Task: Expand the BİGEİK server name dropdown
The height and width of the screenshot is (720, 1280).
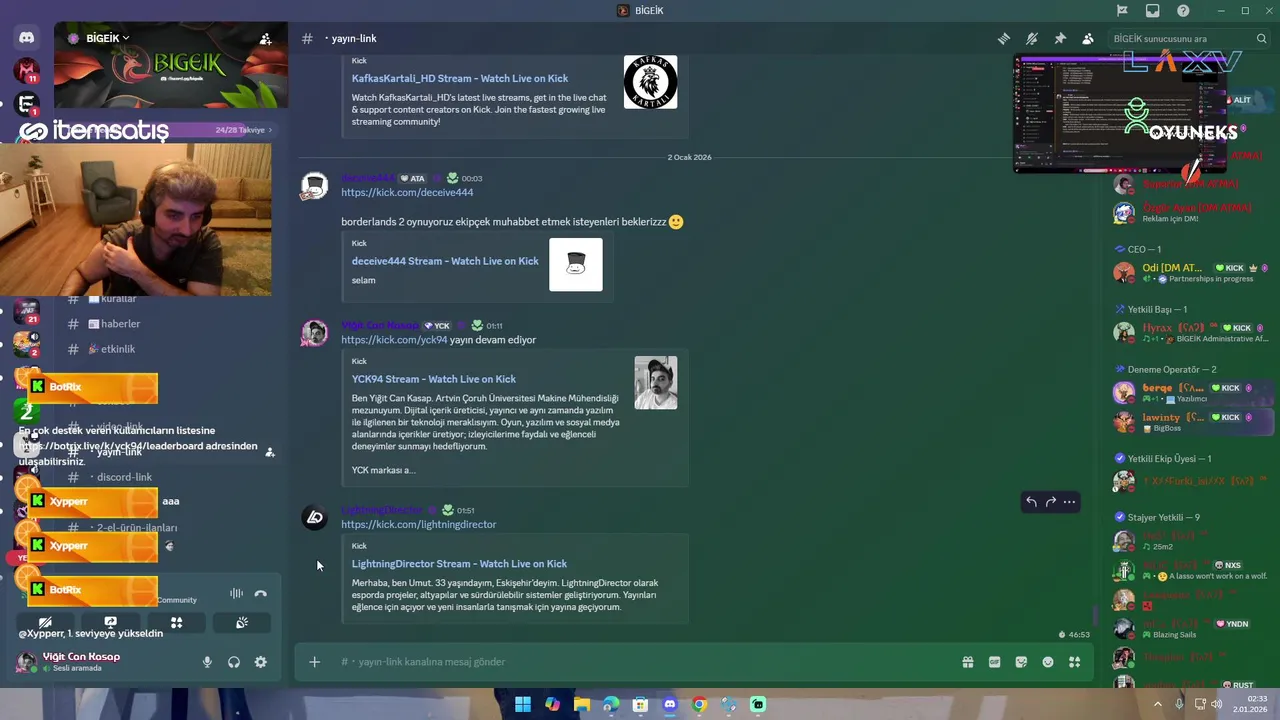Action: [108, 38]
